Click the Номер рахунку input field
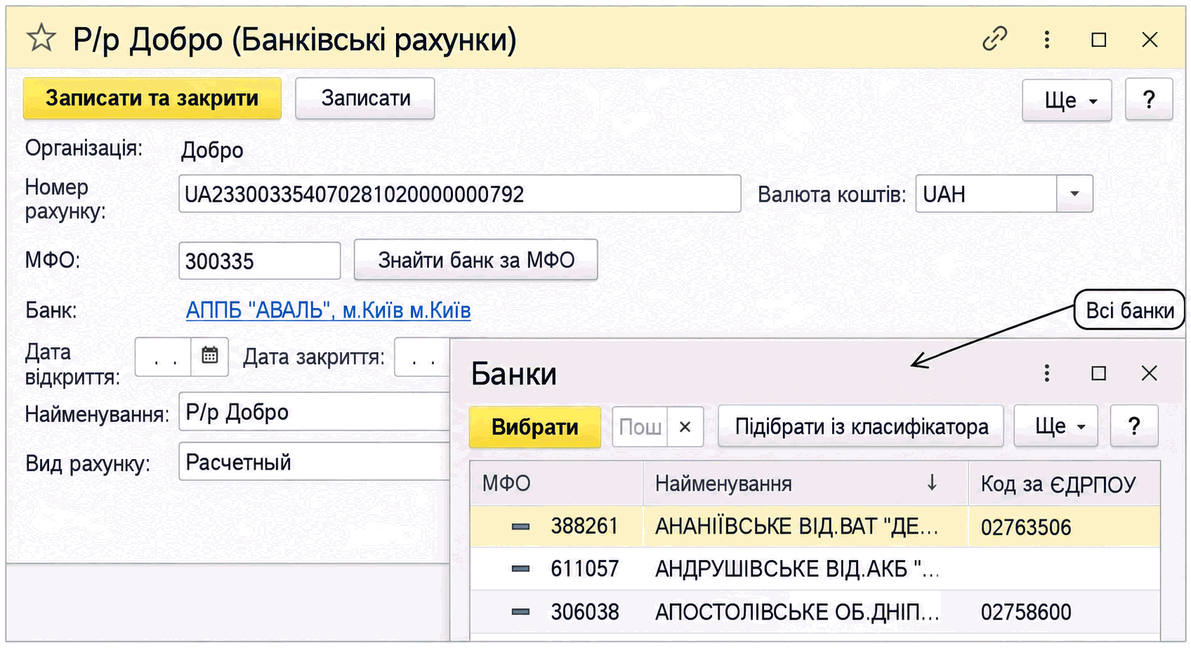Image resolution: width=1191 pixels, height=649 pixels. click(x=460, y=194)
